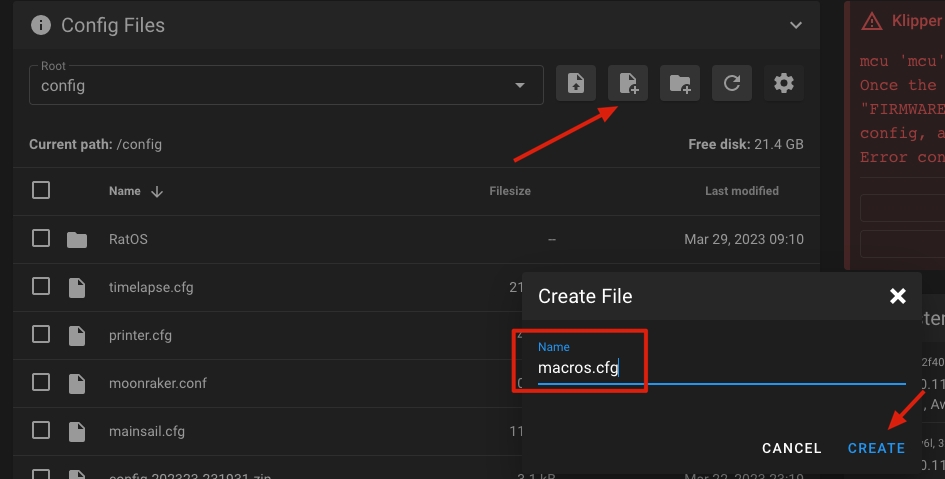This screenshot has width=945, height=479.
Task: Click the mainsail.cfg file icon
Action: tap(77, 431)
